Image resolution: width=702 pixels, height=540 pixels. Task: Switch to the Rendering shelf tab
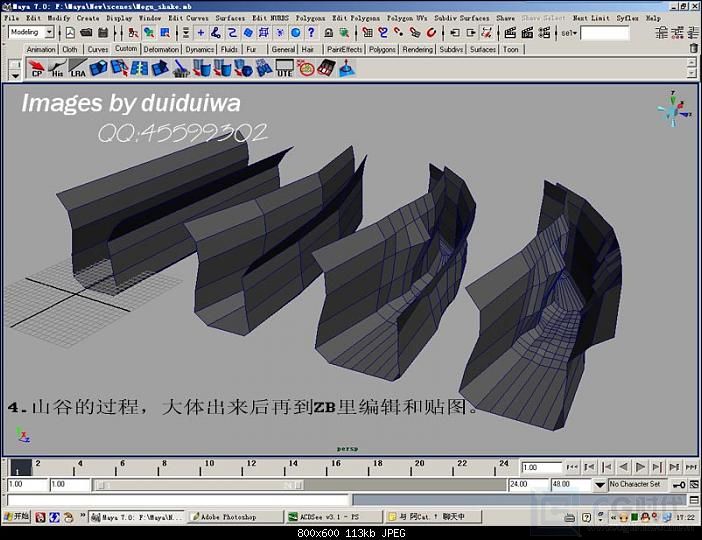[x=418, y=49]
